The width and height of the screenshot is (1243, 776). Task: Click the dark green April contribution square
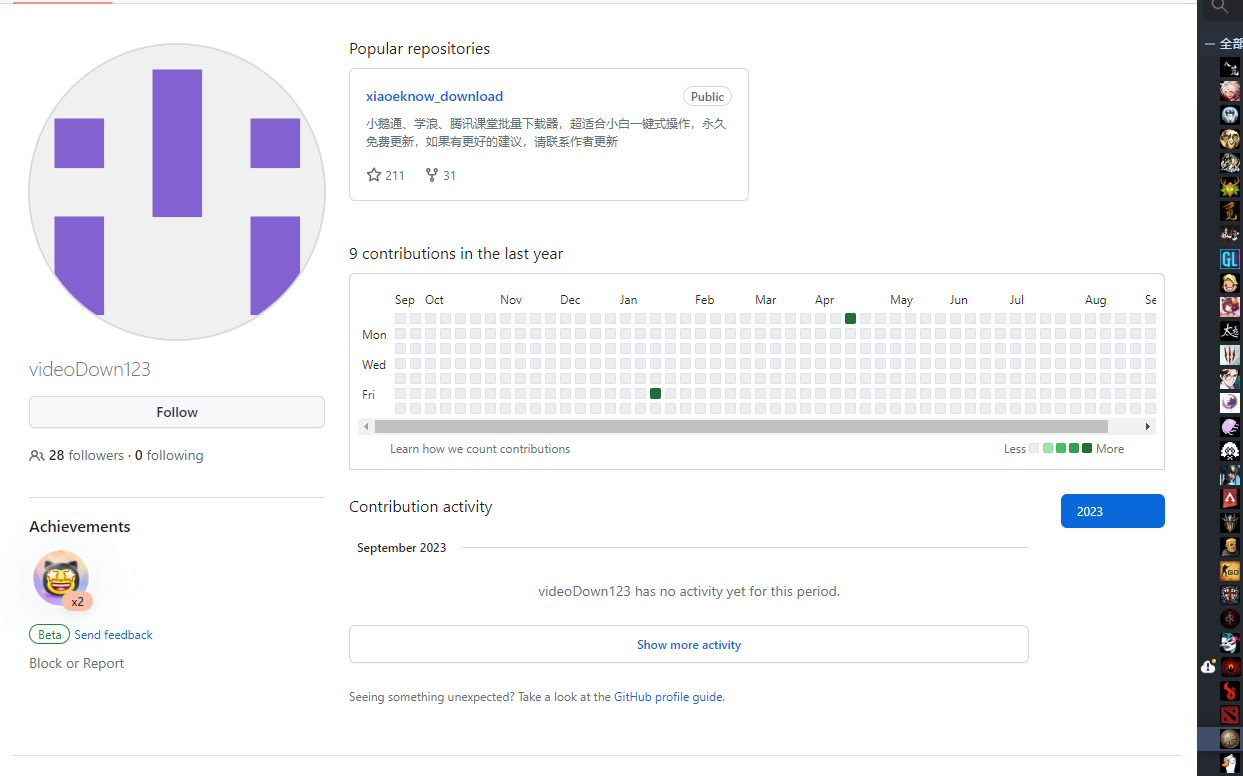pyautogui.click(x=850, y=319)
